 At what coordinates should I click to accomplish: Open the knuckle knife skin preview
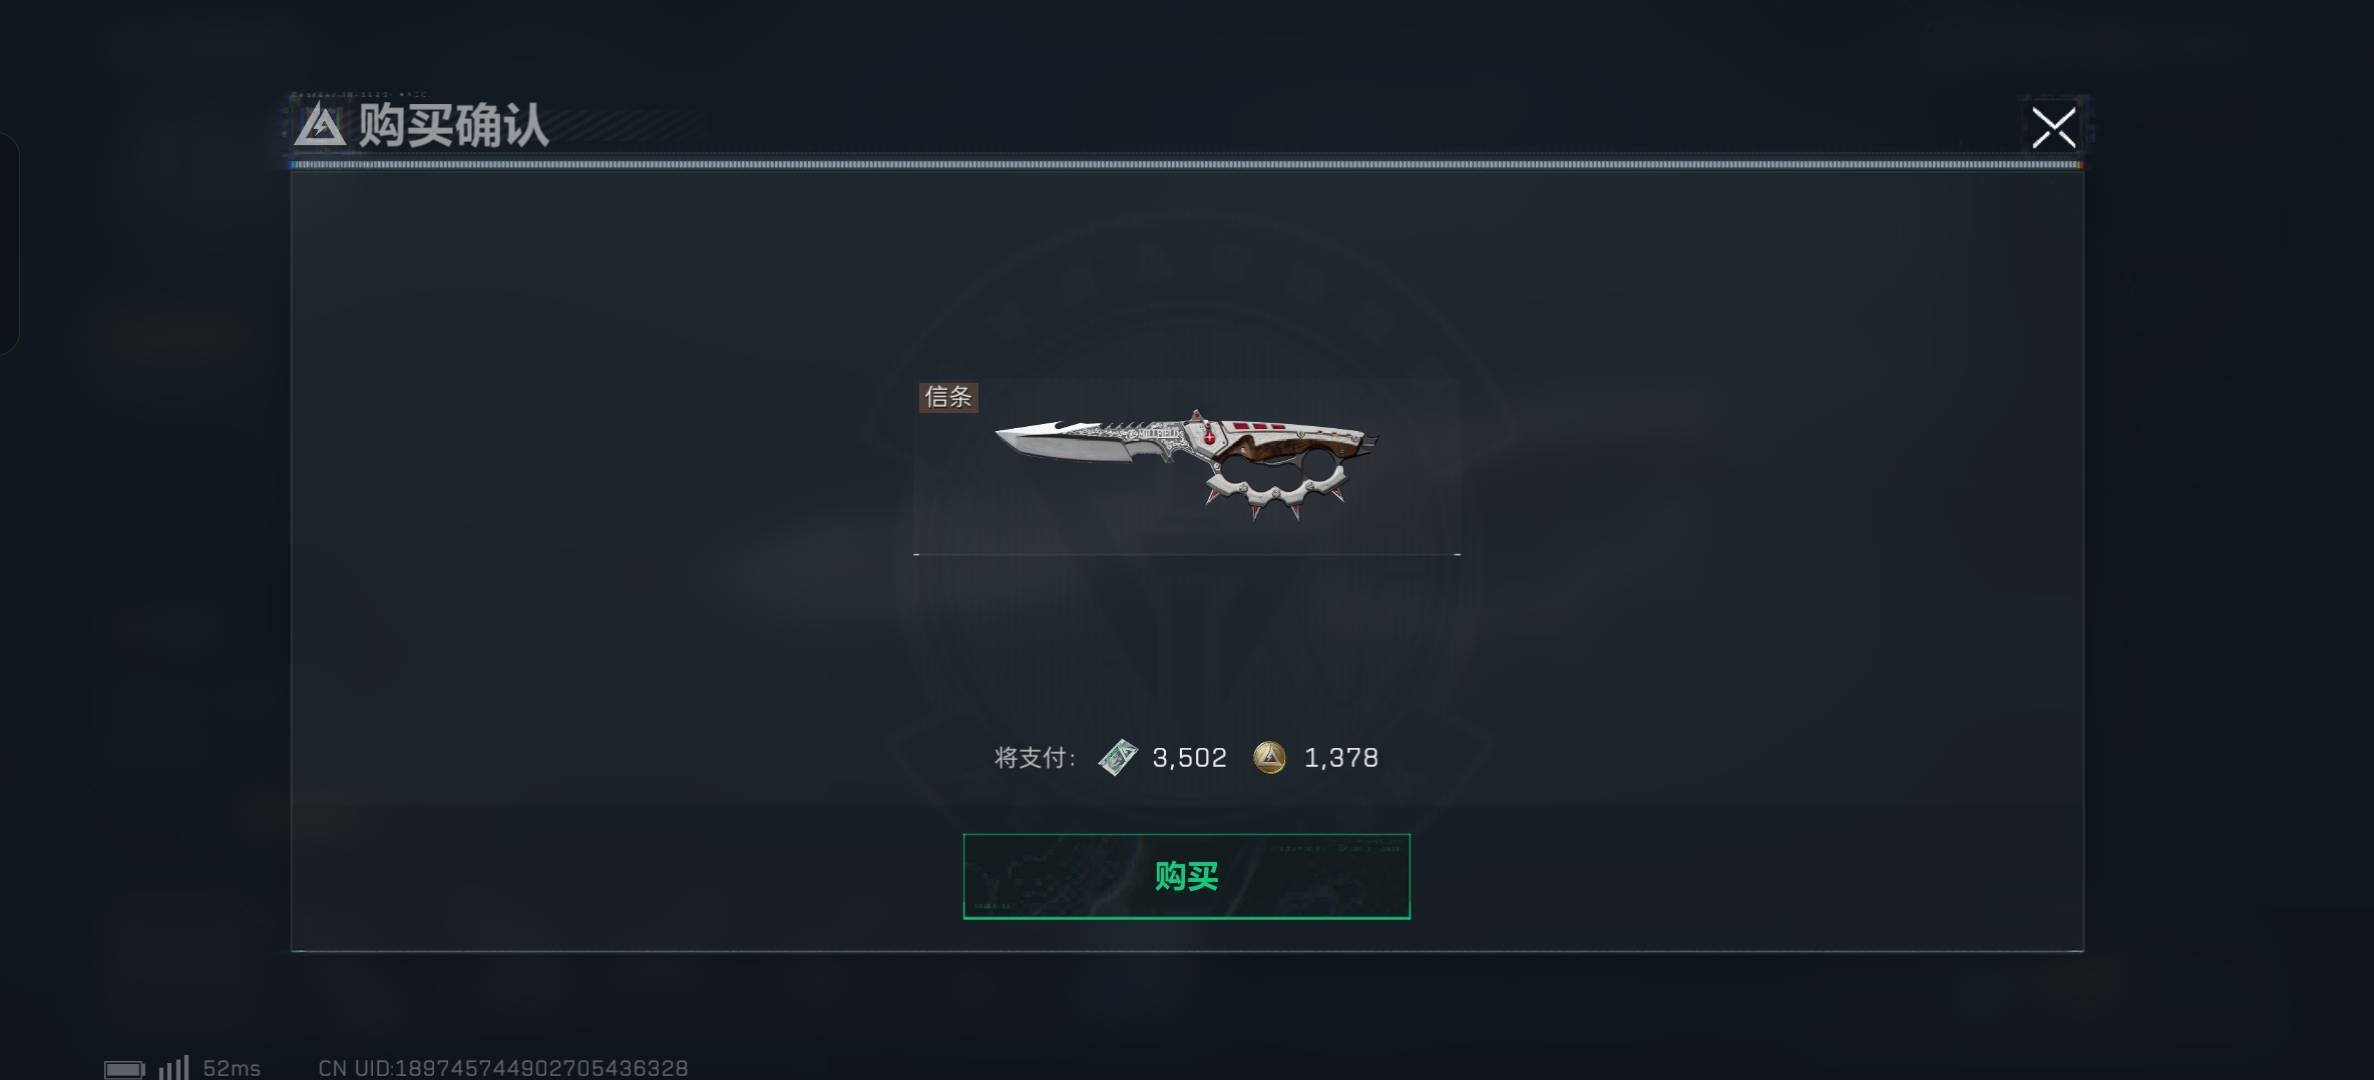coord(1186,464)
